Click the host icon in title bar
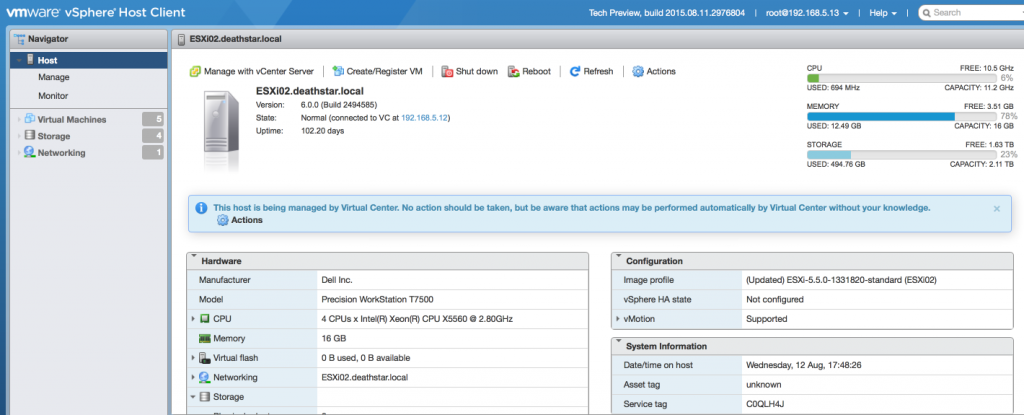Viewport: 1024px width, 415px height. pyautogui.click(x=181, y=39)
